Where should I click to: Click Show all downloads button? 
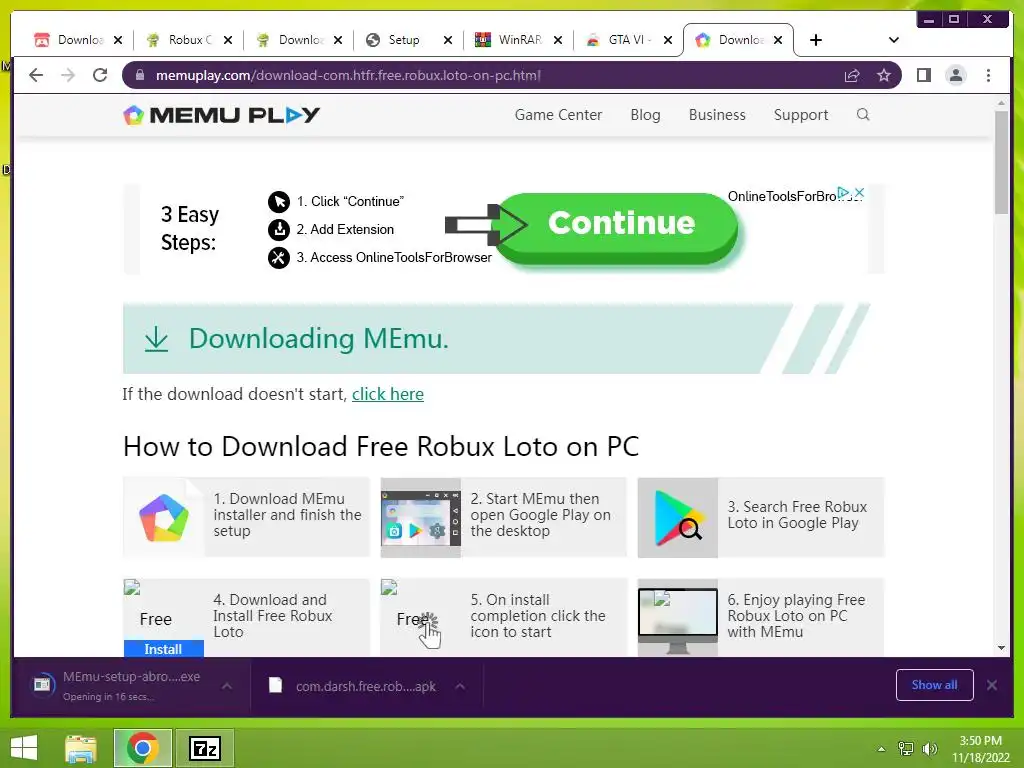(x=934, y=684)
